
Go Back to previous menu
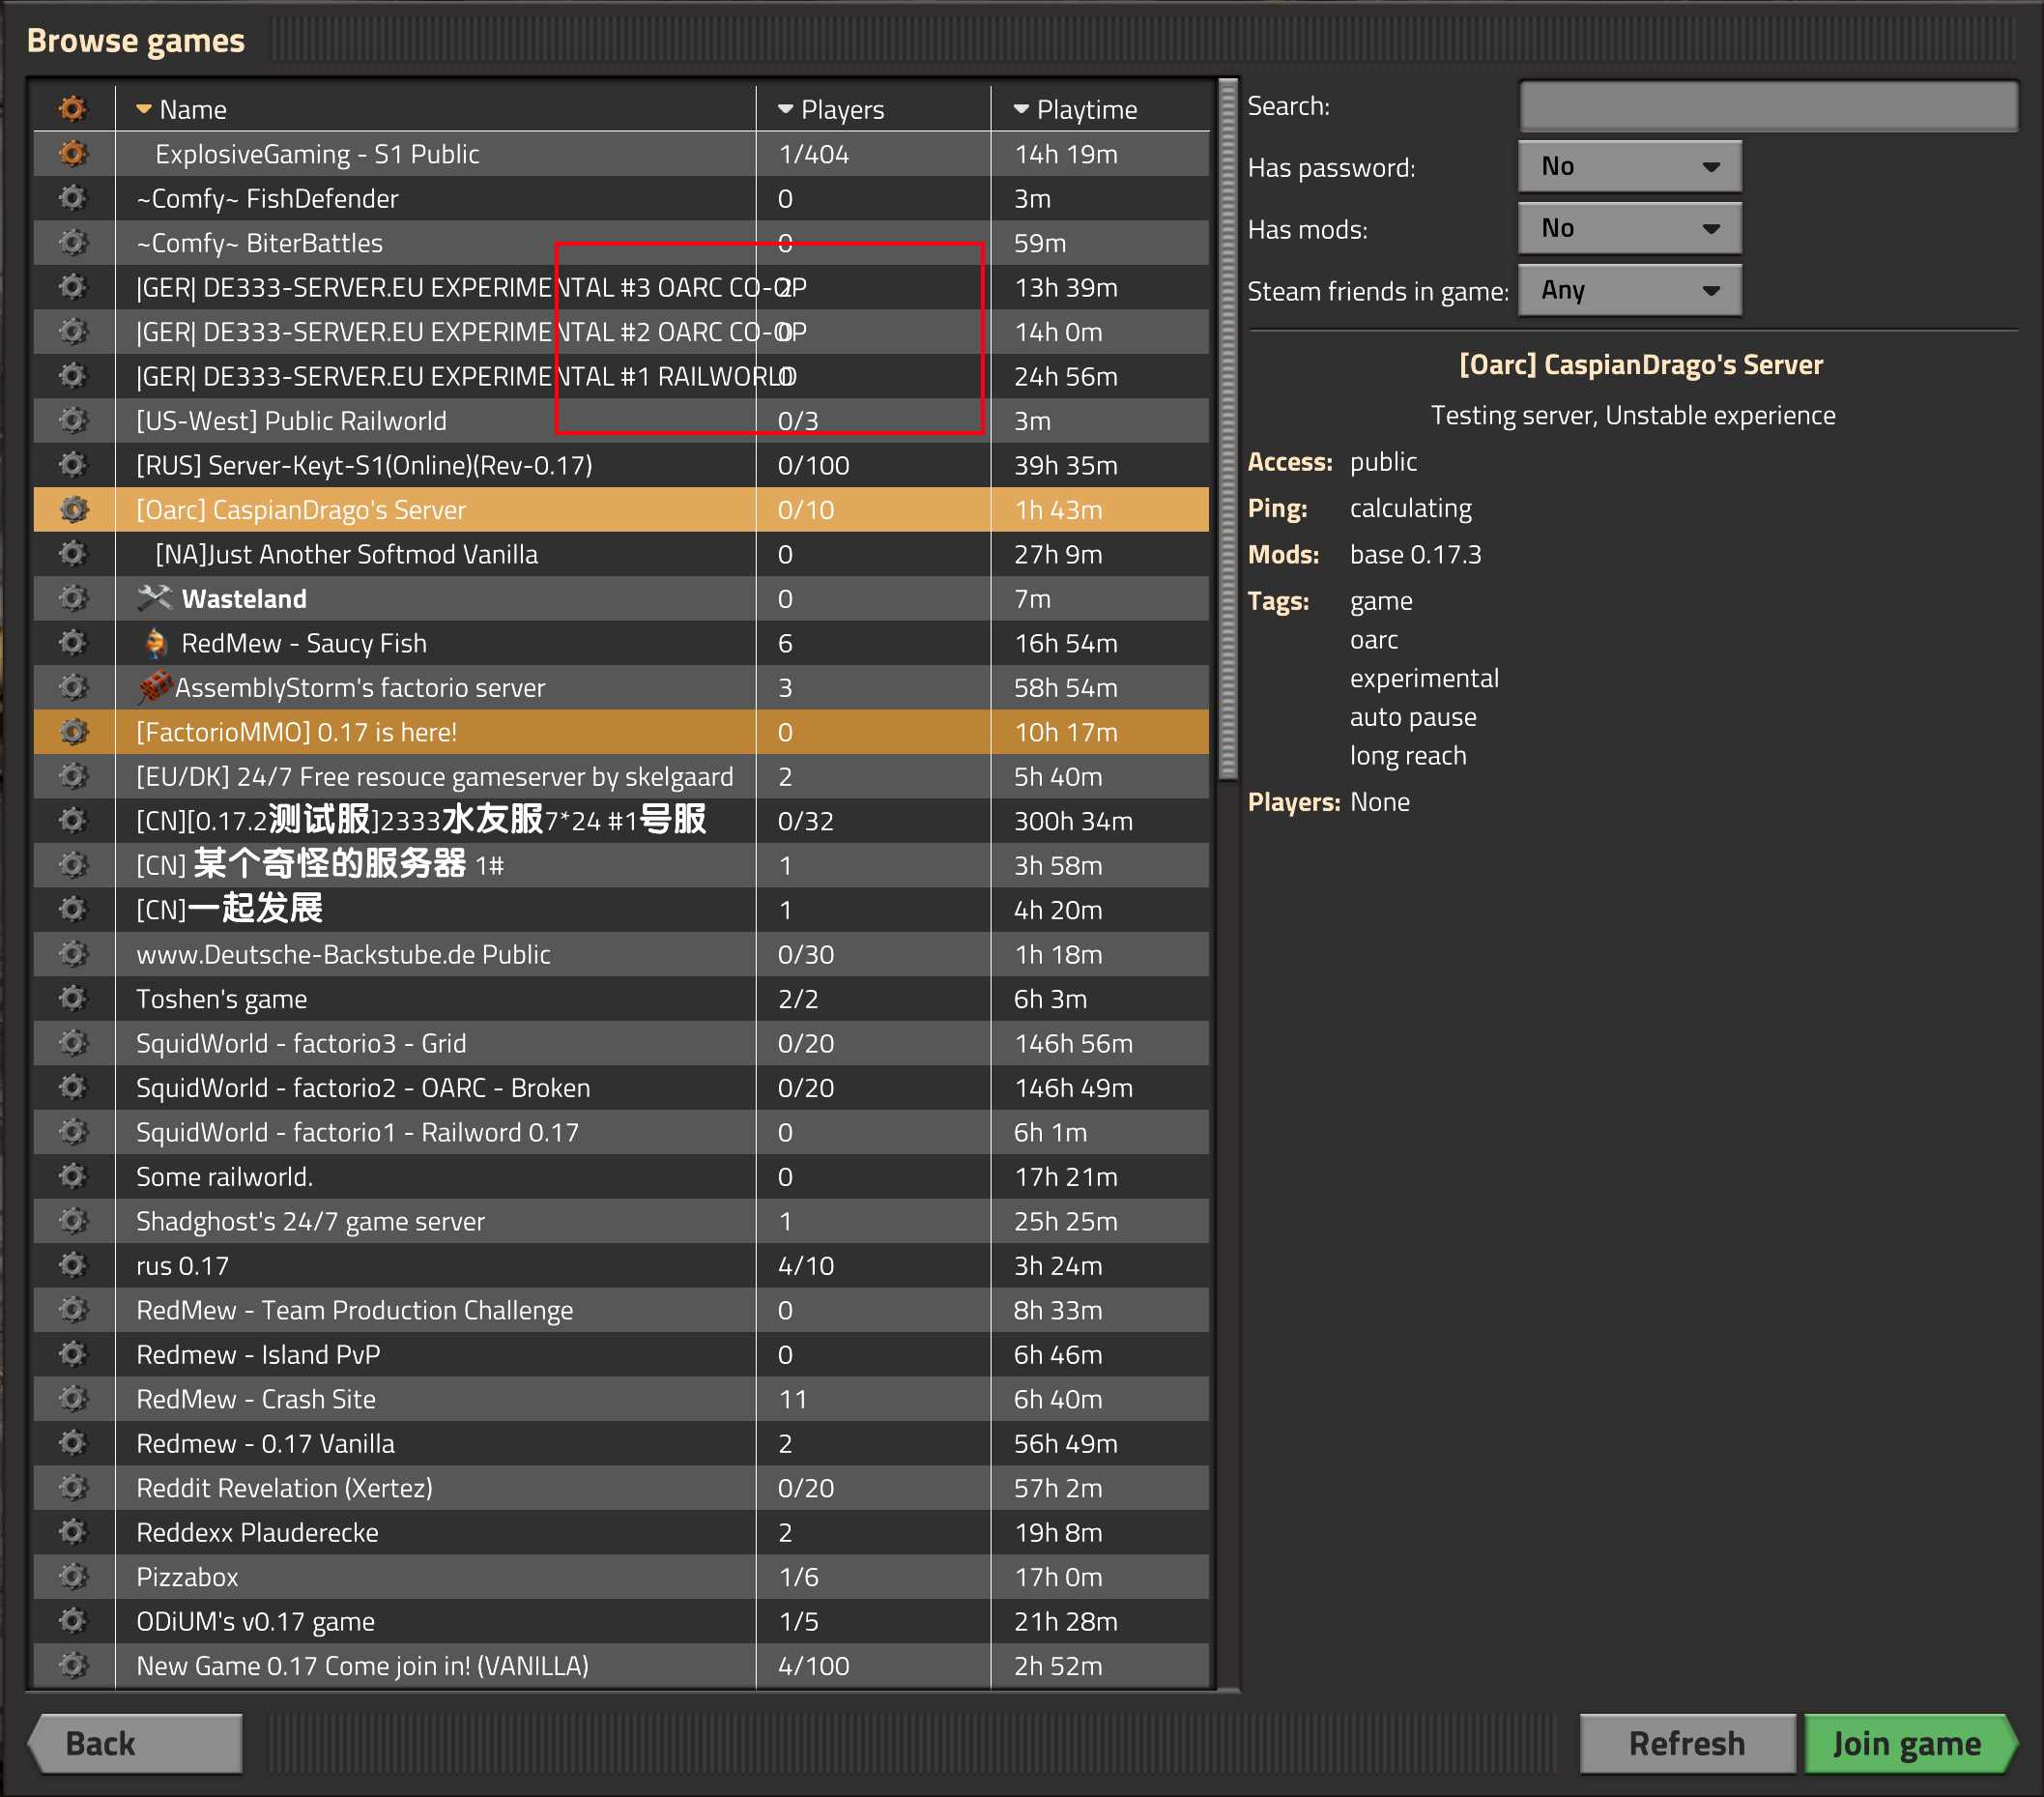pyautogui.click(x=135, y=1744)
